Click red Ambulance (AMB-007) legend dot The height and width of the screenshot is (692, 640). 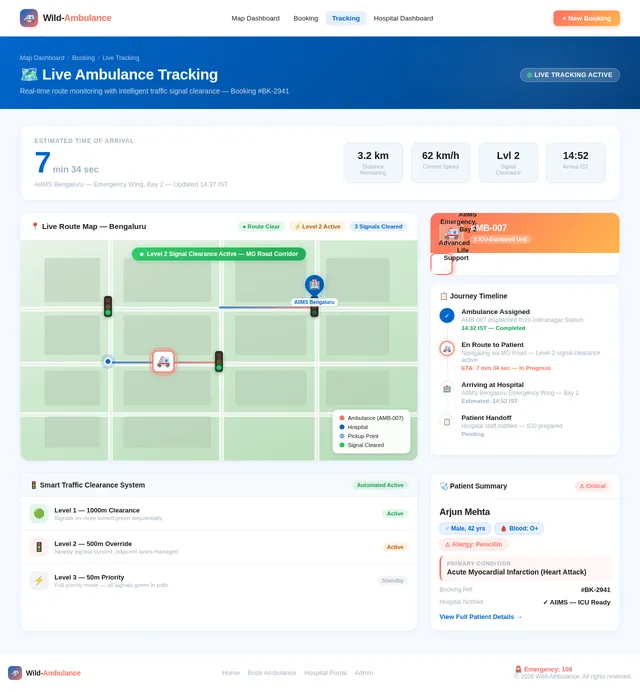point(342,418)
